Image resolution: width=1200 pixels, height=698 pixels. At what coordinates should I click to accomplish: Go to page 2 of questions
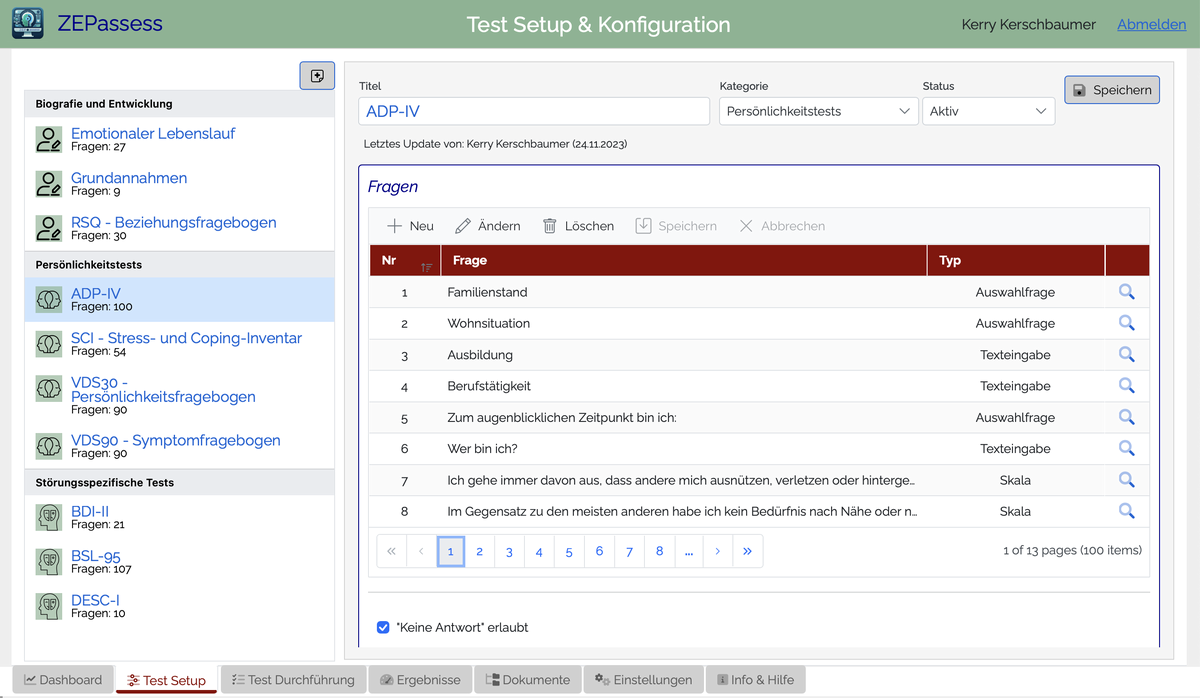pos(480,551)
